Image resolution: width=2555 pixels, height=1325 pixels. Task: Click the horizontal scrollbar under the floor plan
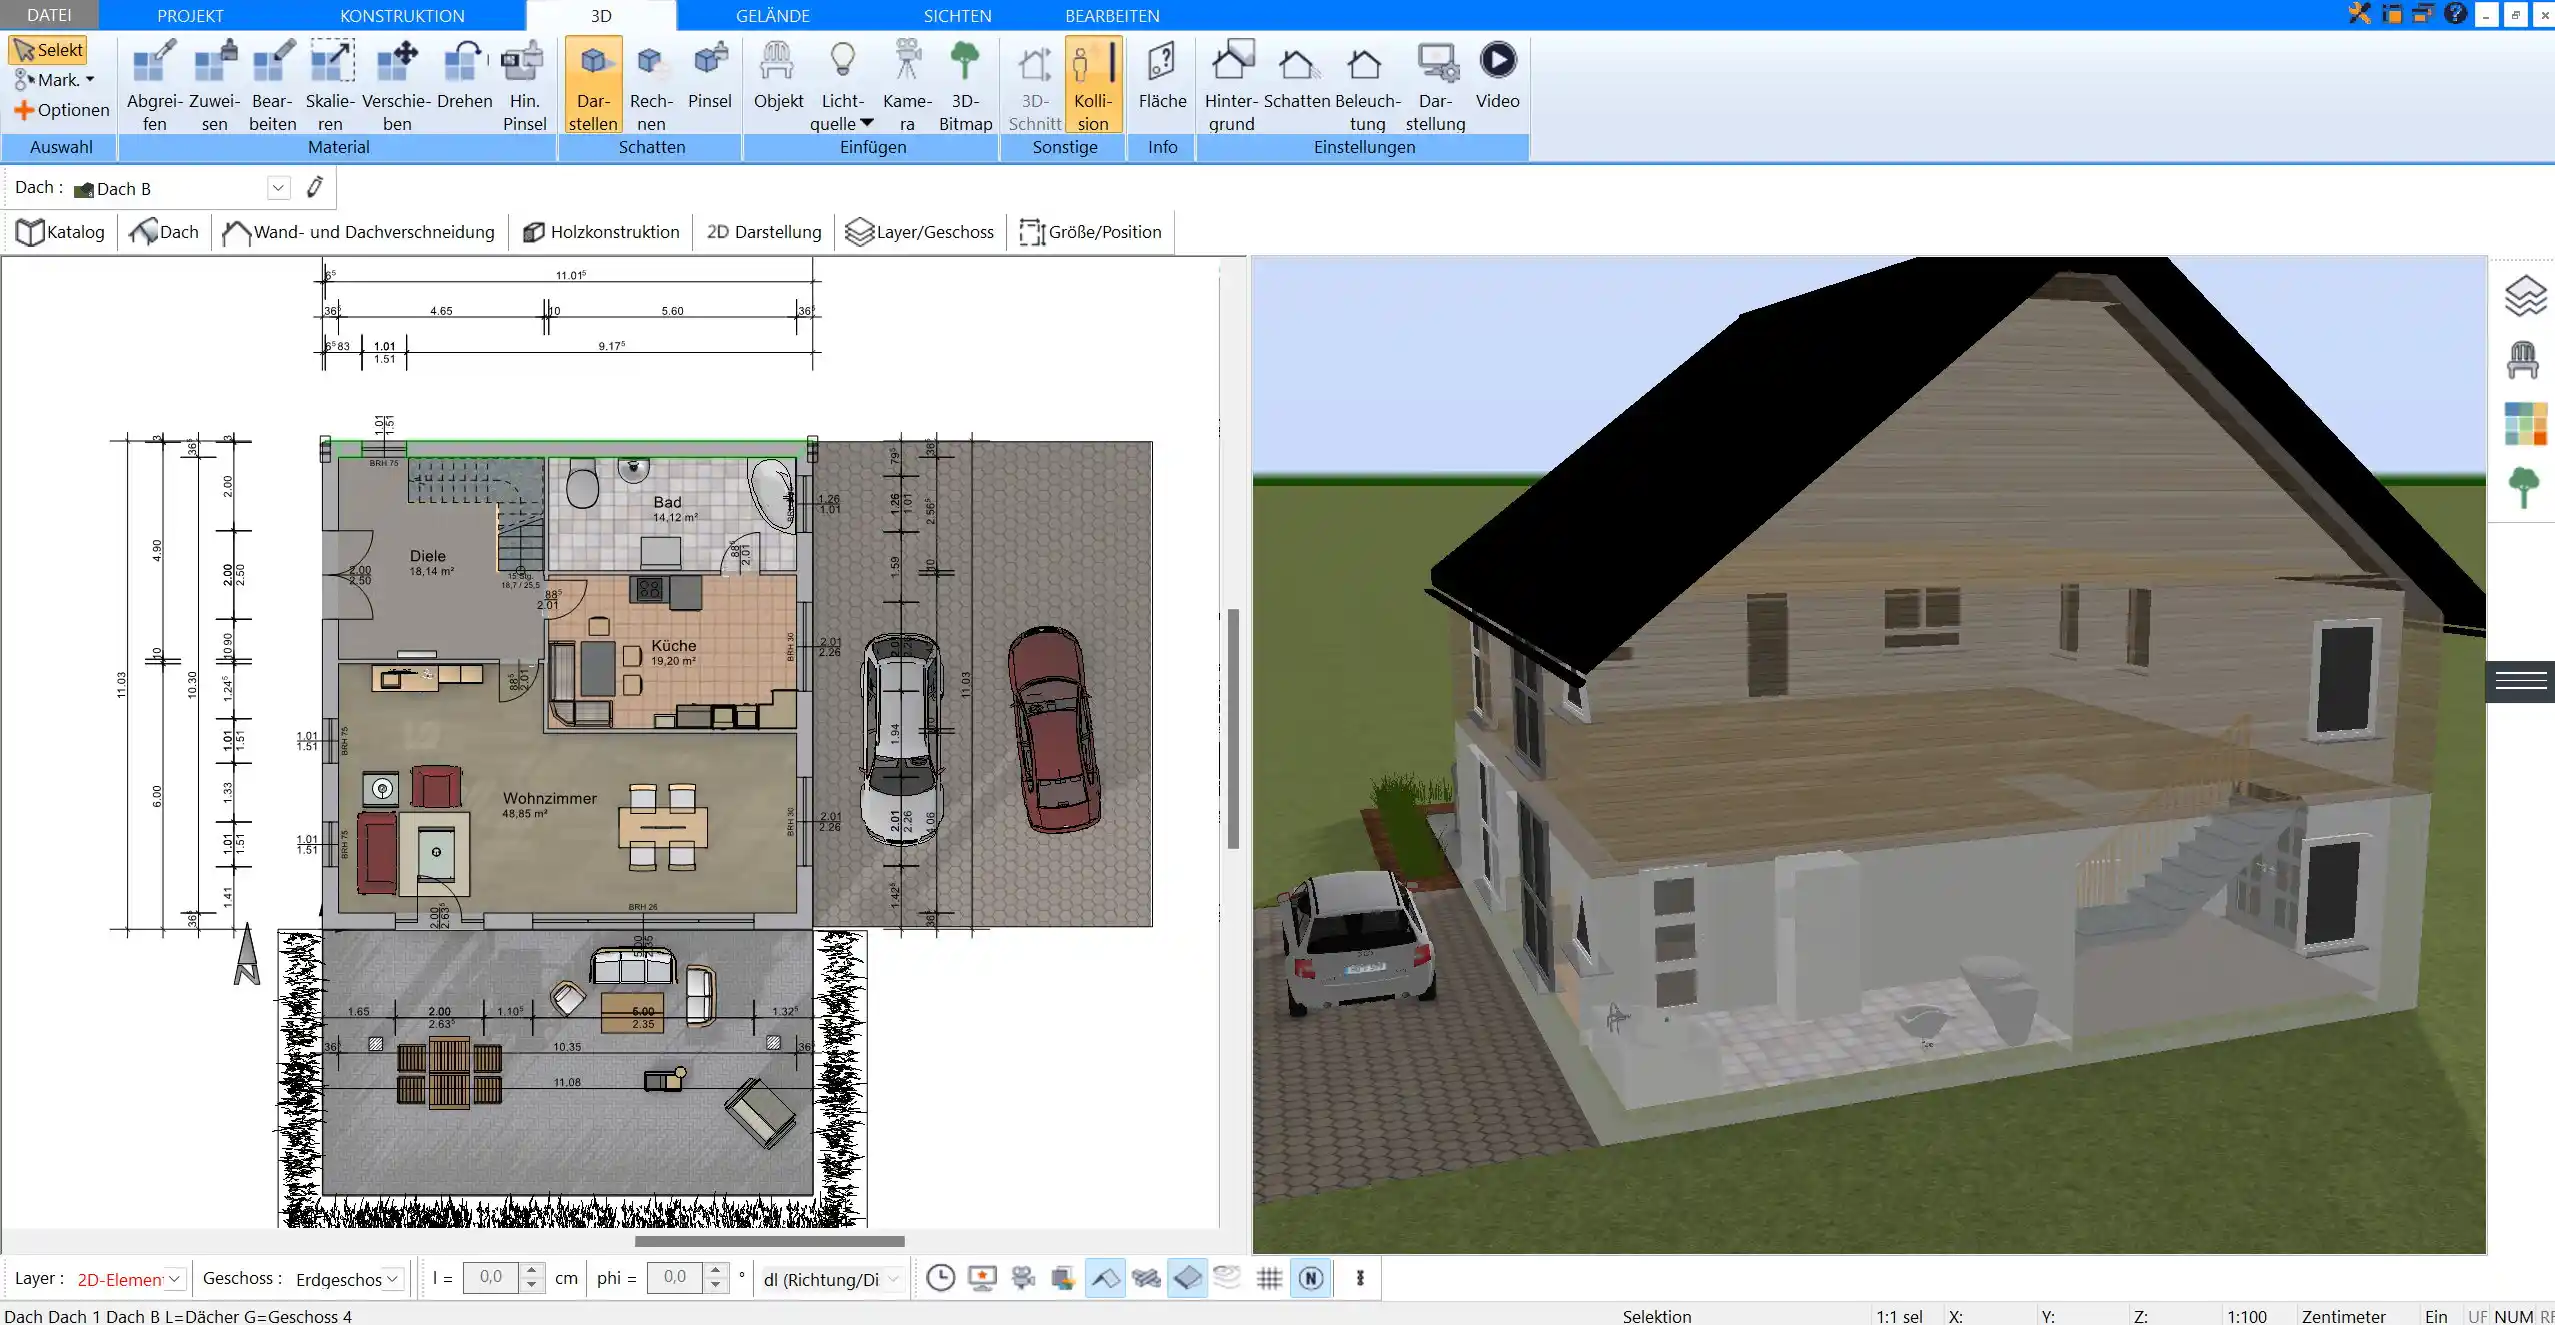pyautogui.click(x=769, y=1241)
